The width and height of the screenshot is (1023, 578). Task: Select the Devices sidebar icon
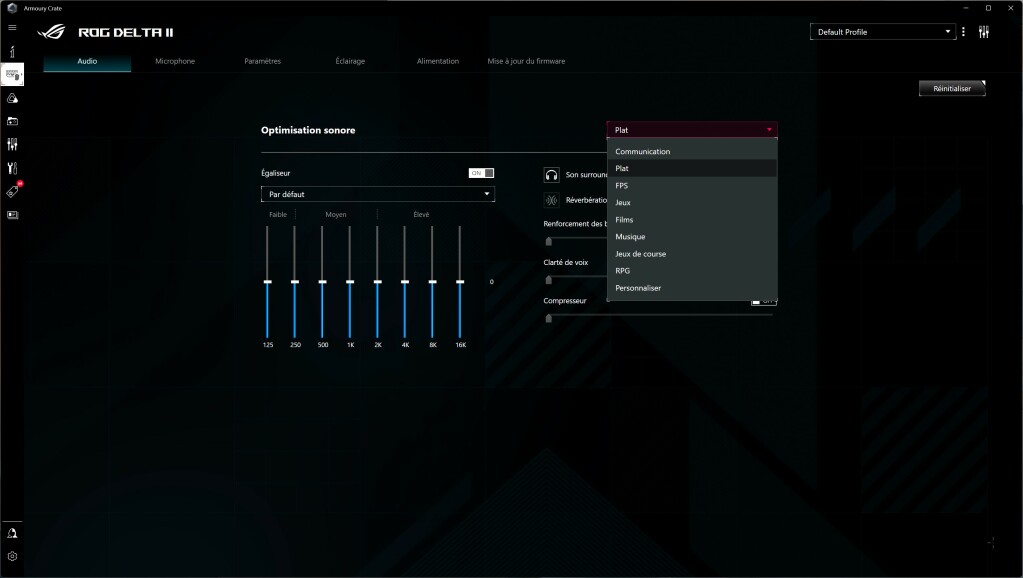[12, 74]
